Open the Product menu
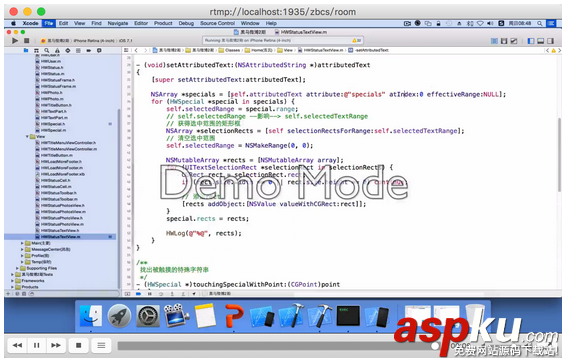This screenshot has width=564, height=363. click(163, 23)
